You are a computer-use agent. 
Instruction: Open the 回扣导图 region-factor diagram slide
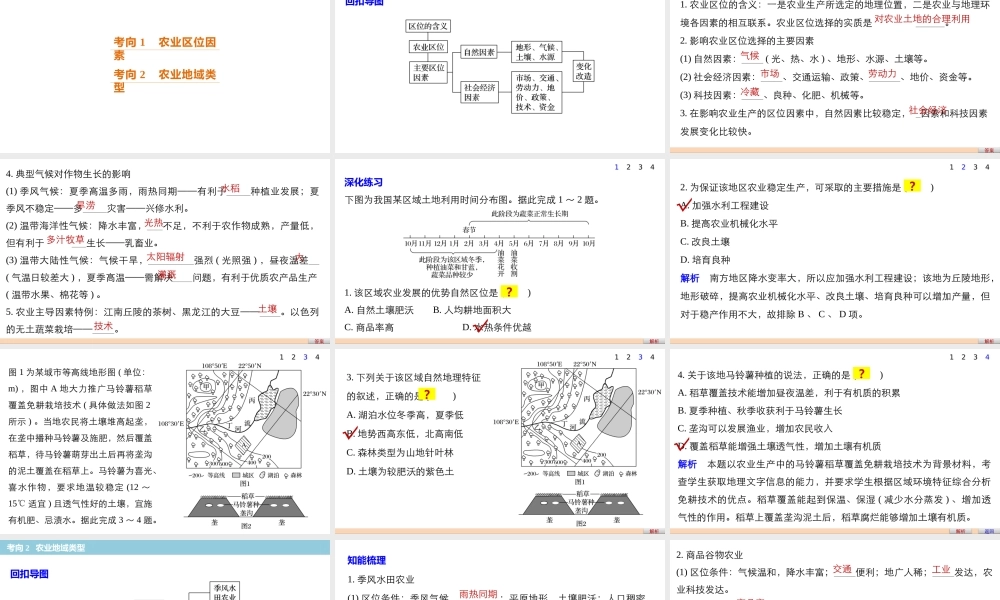click(499, 75)
